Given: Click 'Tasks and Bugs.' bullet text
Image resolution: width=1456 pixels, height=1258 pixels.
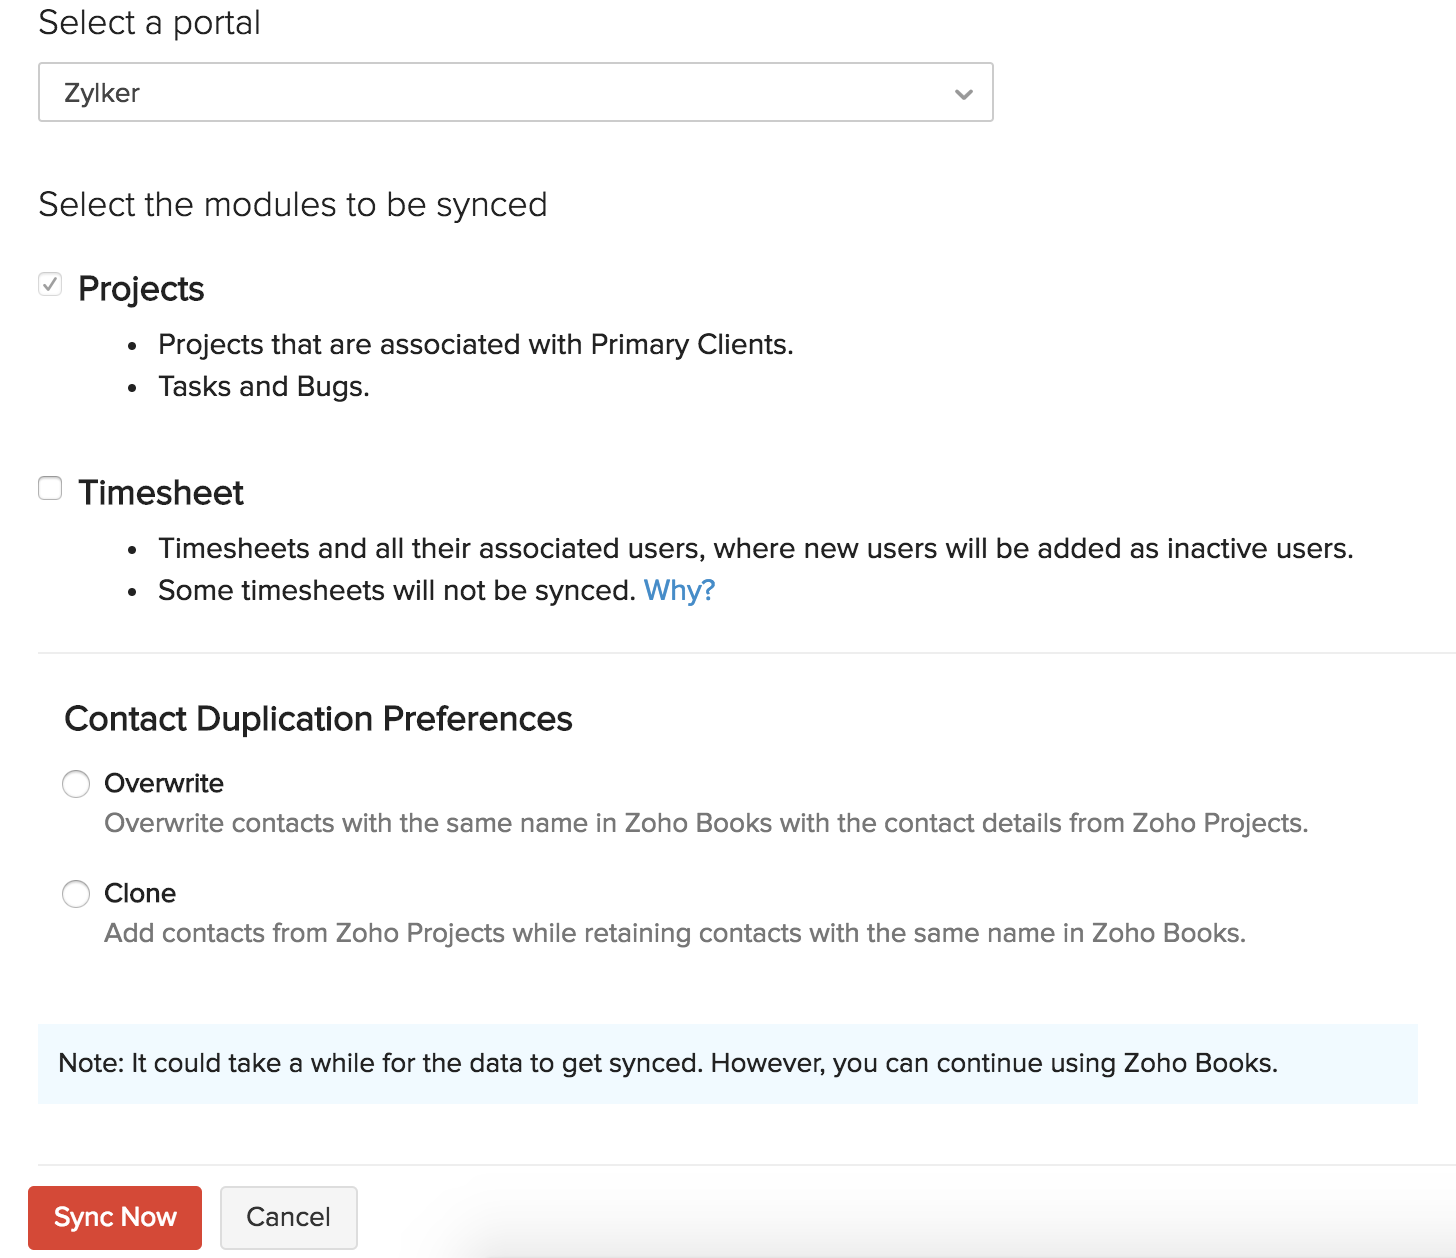Looking at the screenshot, I should click(264, 386).
